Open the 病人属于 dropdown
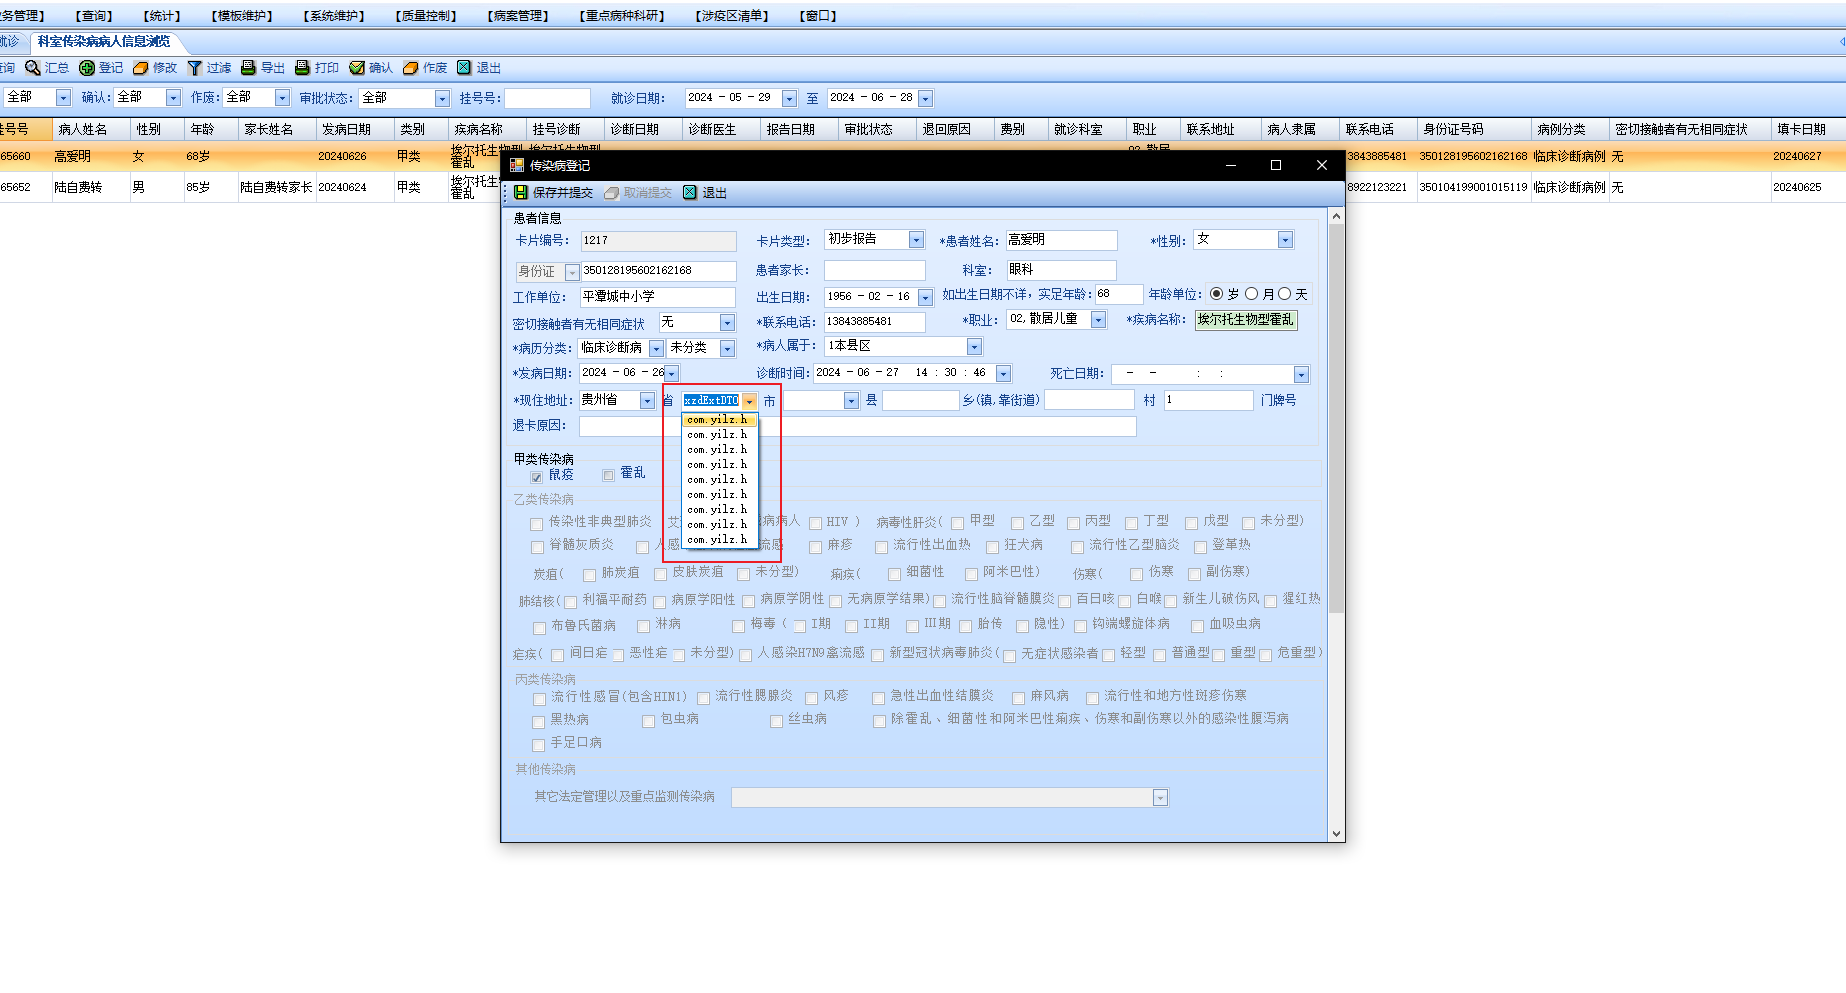 [x=974, y=347]
